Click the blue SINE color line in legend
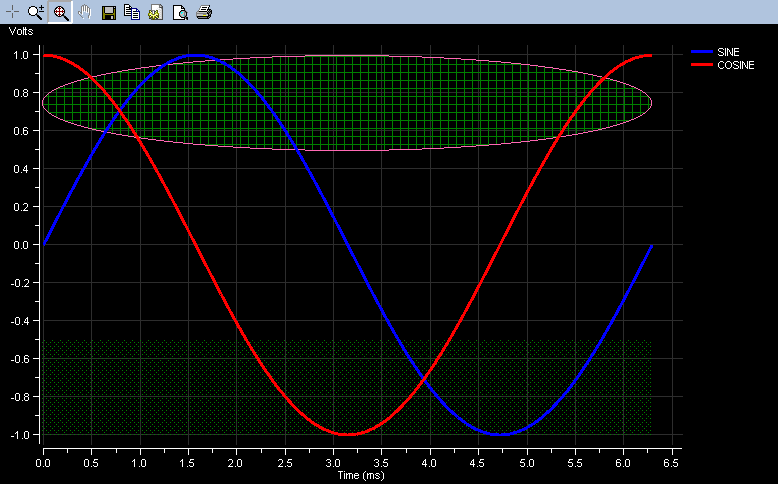 tap(702, 51)
